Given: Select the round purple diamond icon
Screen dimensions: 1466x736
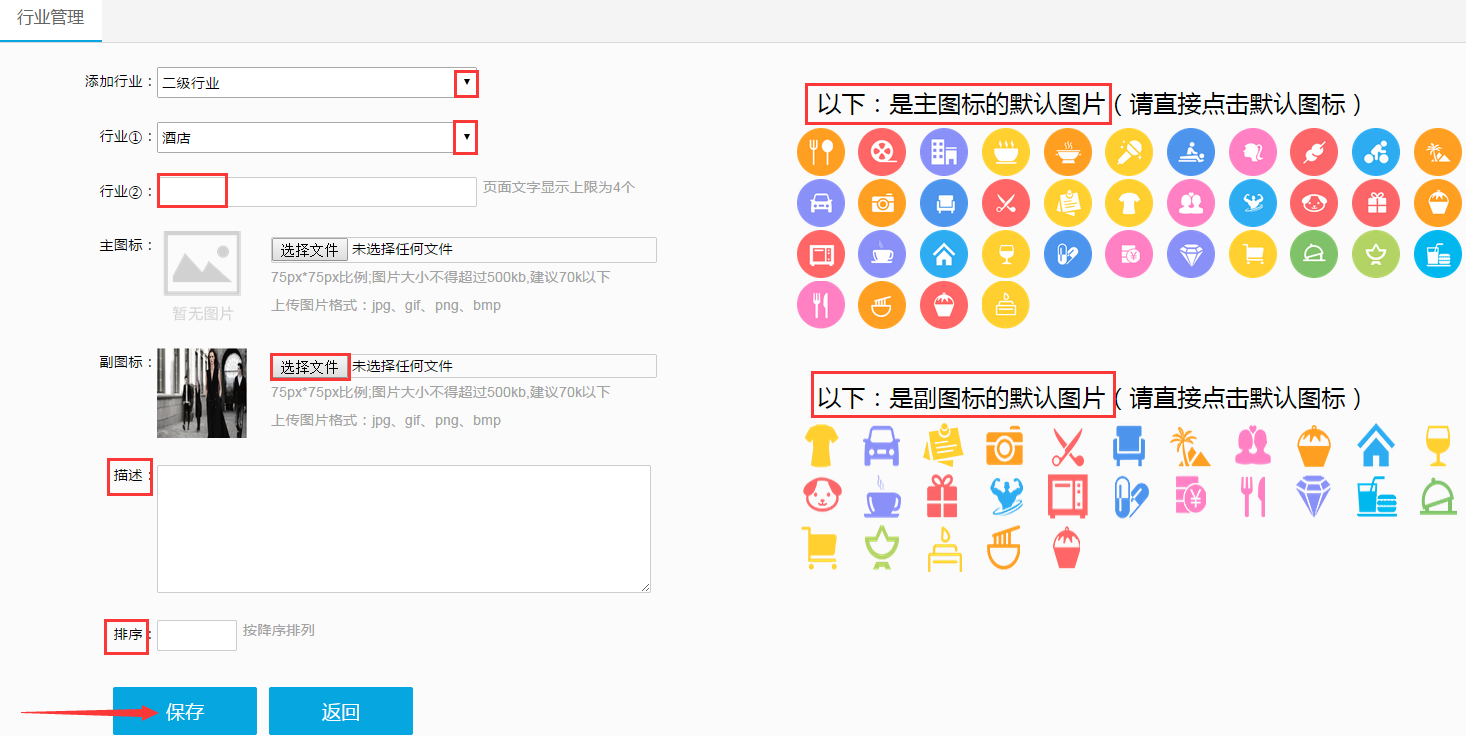Looking at the screenshot, I should click(1191, 254).
